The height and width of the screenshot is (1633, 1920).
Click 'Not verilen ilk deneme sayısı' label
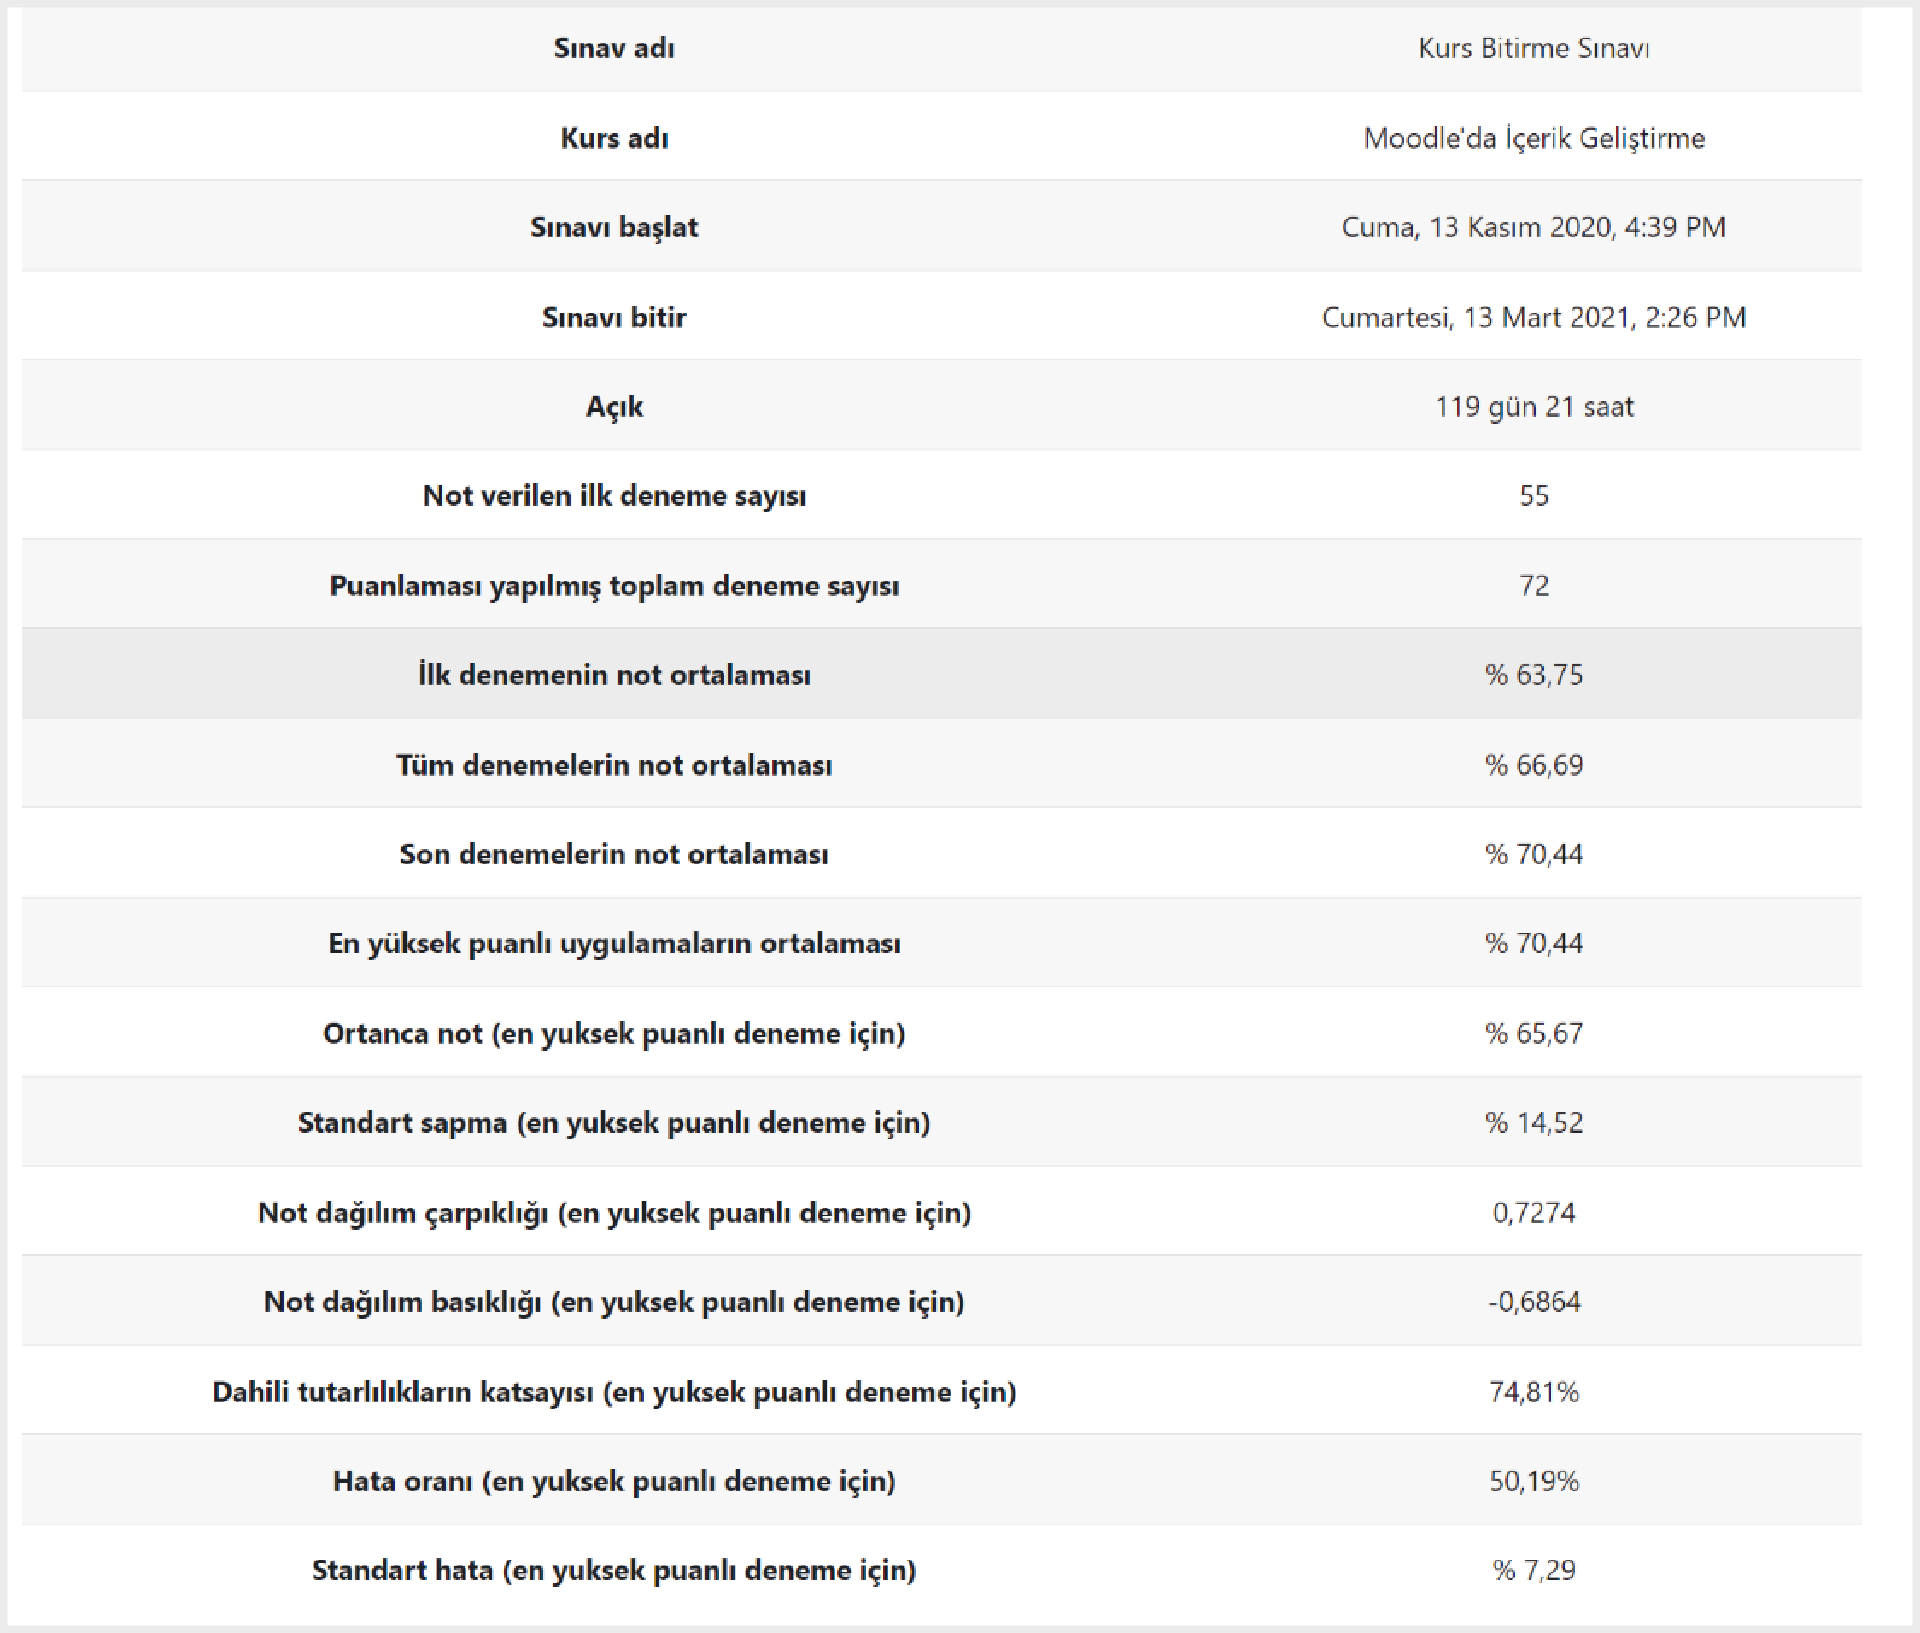[614, 496]
